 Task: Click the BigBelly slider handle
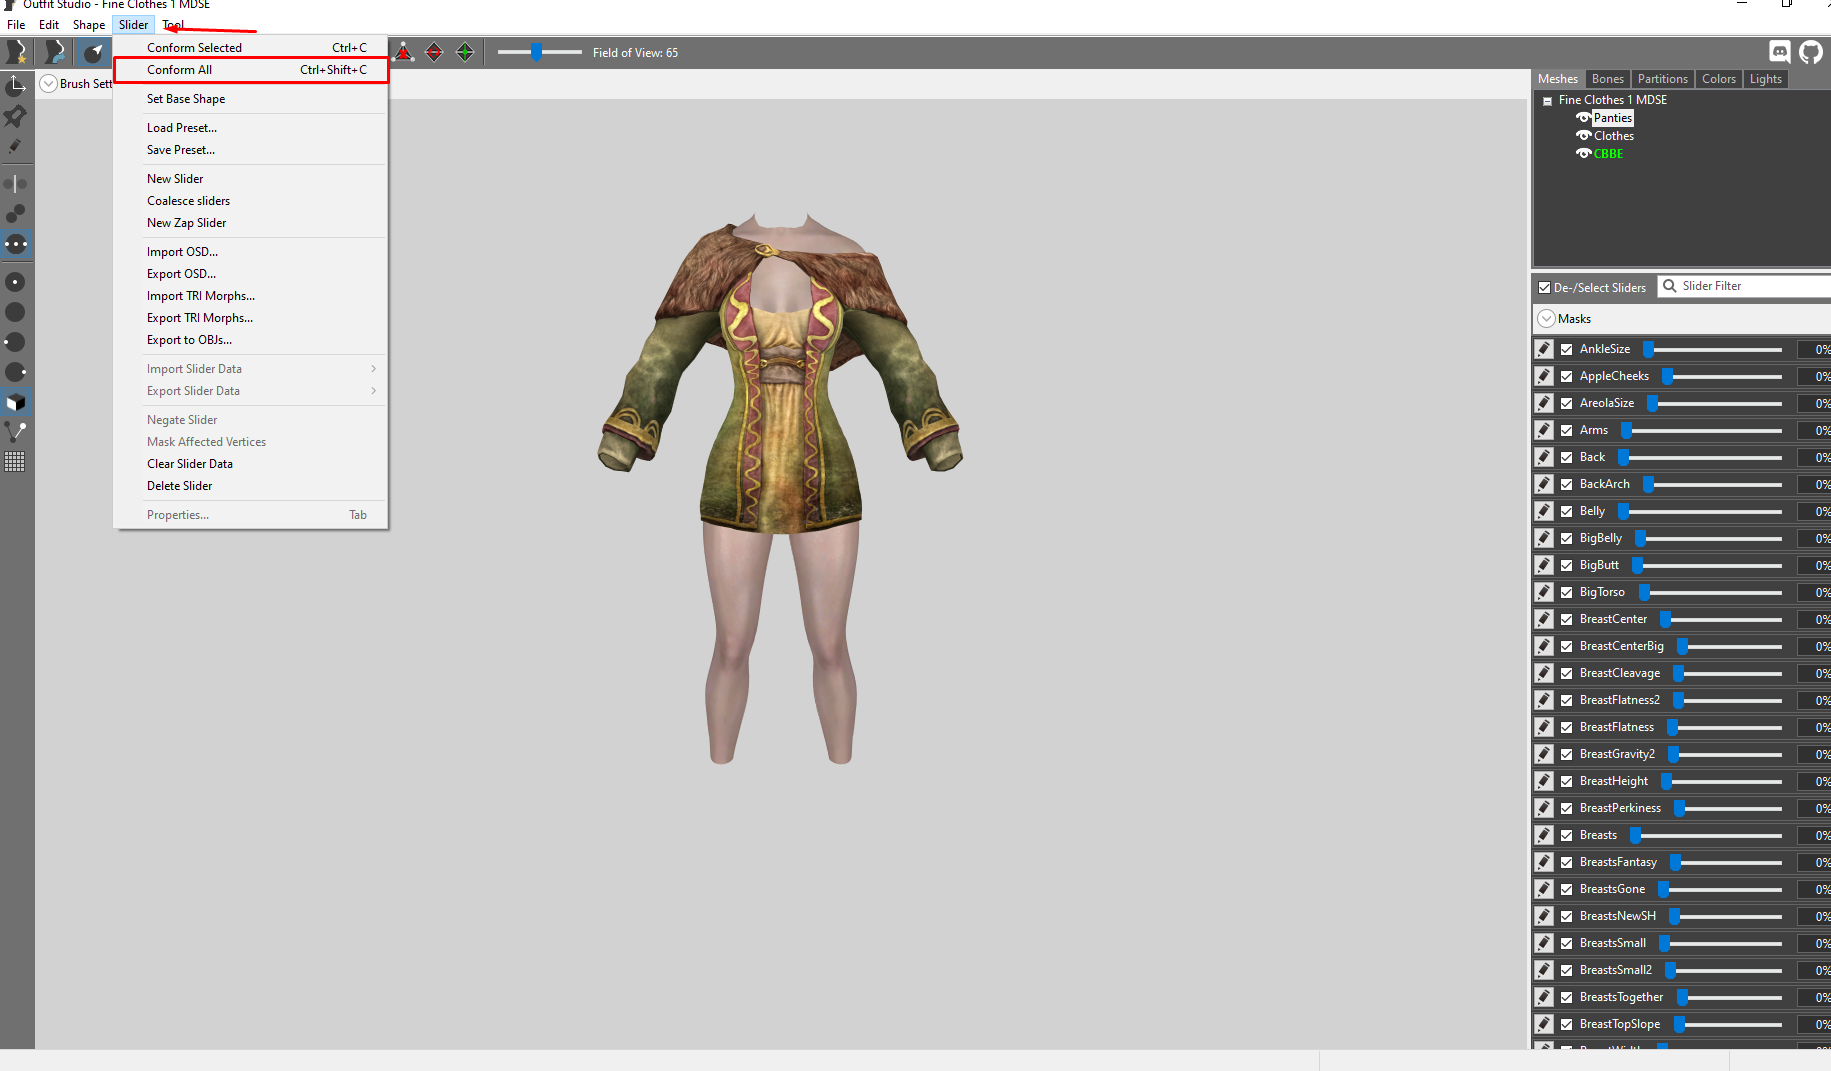[x=1640, y=538]
